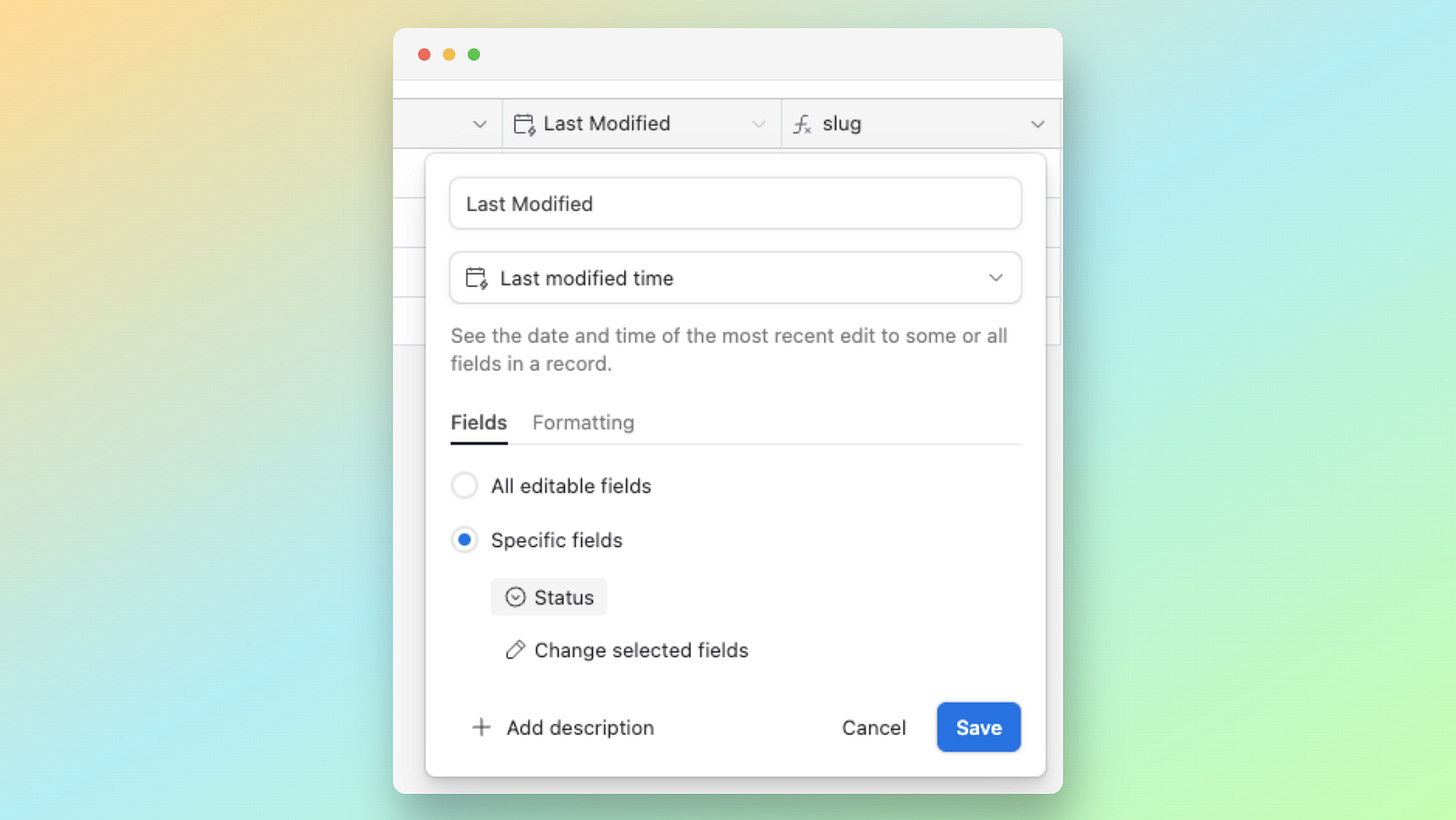Expand the Last Modified column header menu arrow
The width and height of the screenshot is (1456, 820).
[759, 124]
